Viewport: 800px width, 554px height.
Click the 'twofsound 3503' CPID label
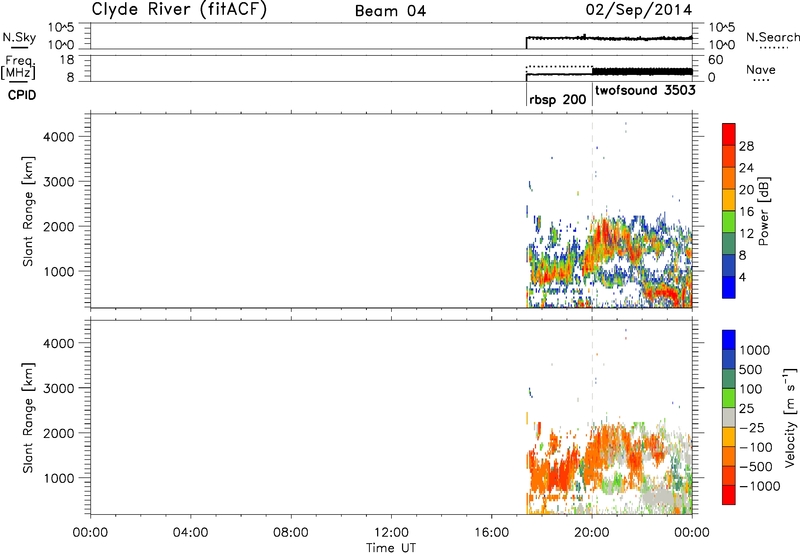645,90
